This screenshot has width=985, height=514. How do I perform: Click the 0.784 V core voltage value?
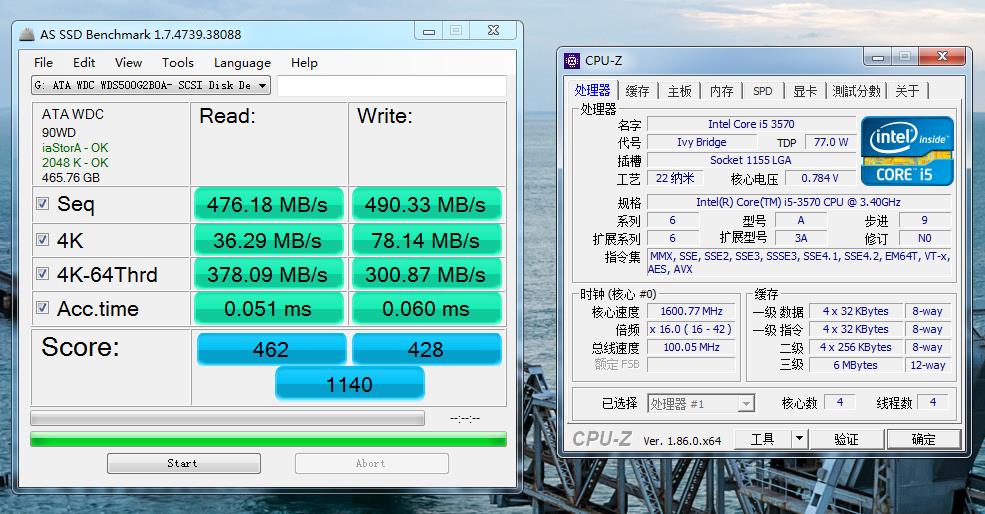point(820,178)
